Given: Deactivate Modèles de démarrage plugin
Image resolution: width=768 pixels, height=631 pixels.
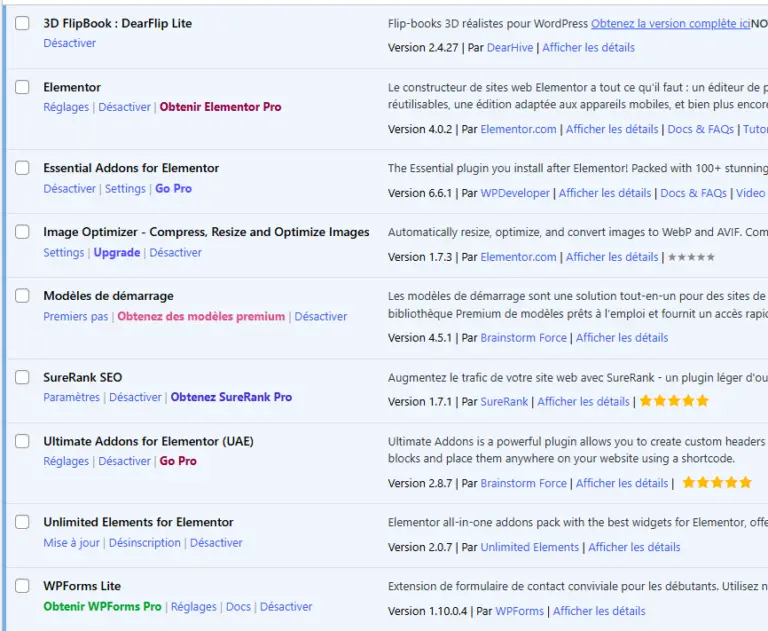Looking at the screenshot, I should 321,316.
